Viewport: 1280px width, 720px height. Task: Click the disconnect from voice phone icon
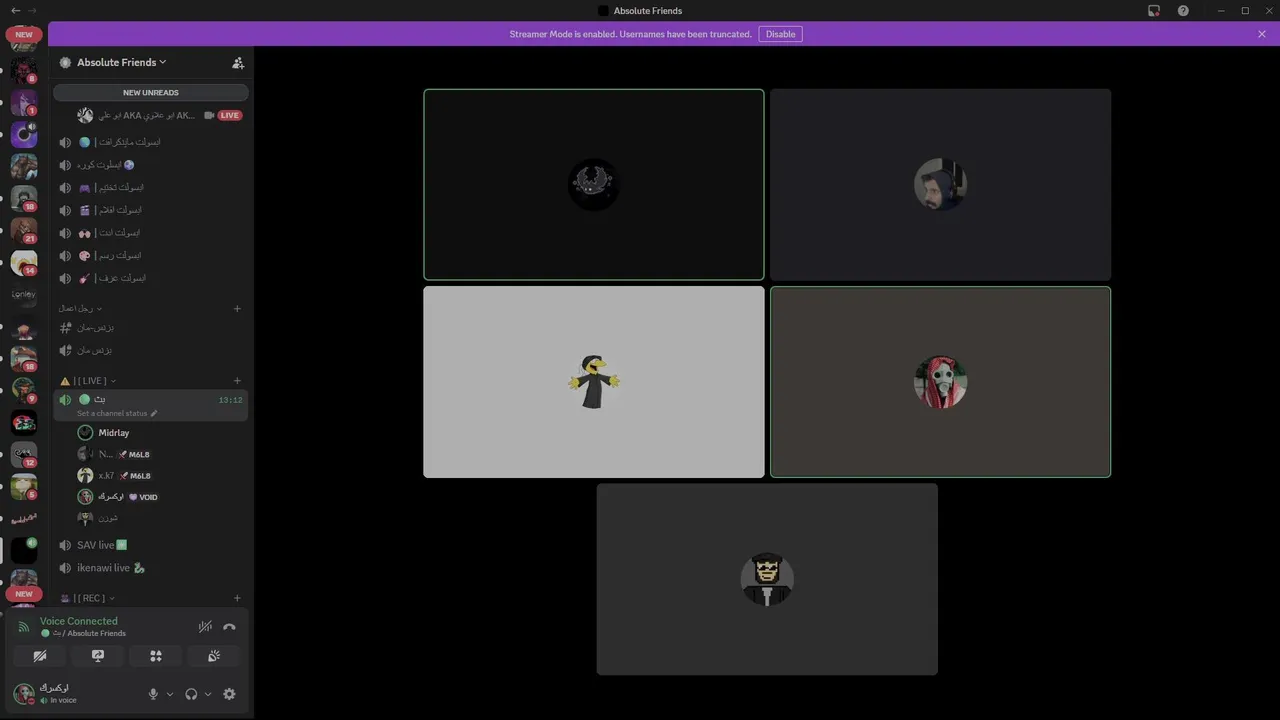(229, 627)
